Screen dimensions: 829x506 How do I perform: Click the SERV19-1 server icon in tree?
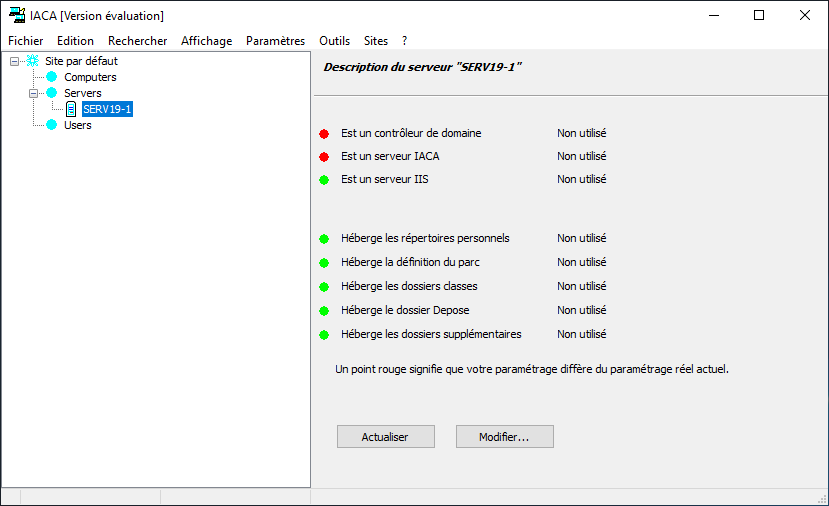pyautogui.click(x=71, y=109)
